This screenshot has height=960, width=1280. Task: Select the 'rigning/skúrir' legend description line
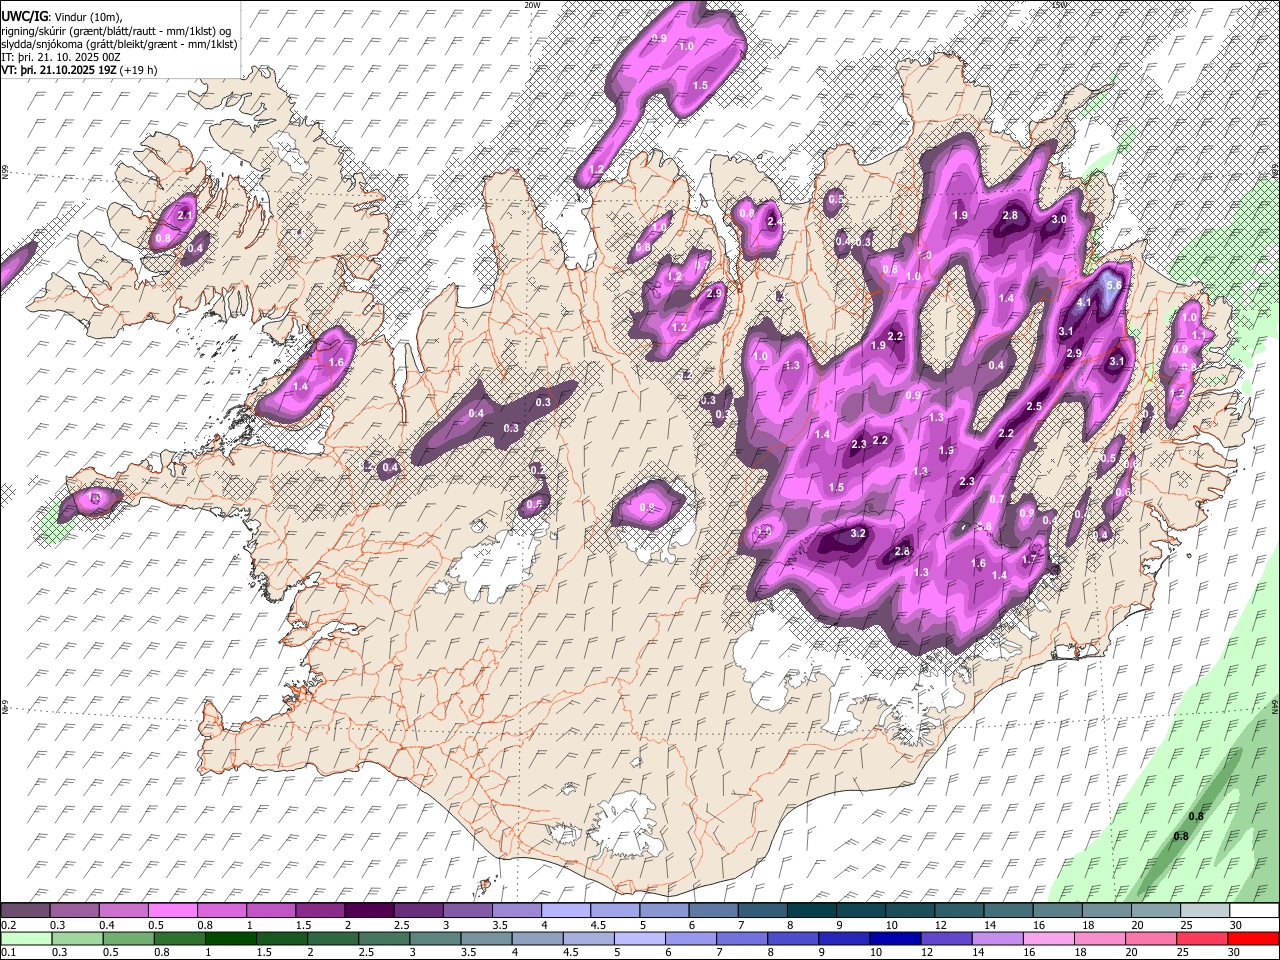pos(116,30)
